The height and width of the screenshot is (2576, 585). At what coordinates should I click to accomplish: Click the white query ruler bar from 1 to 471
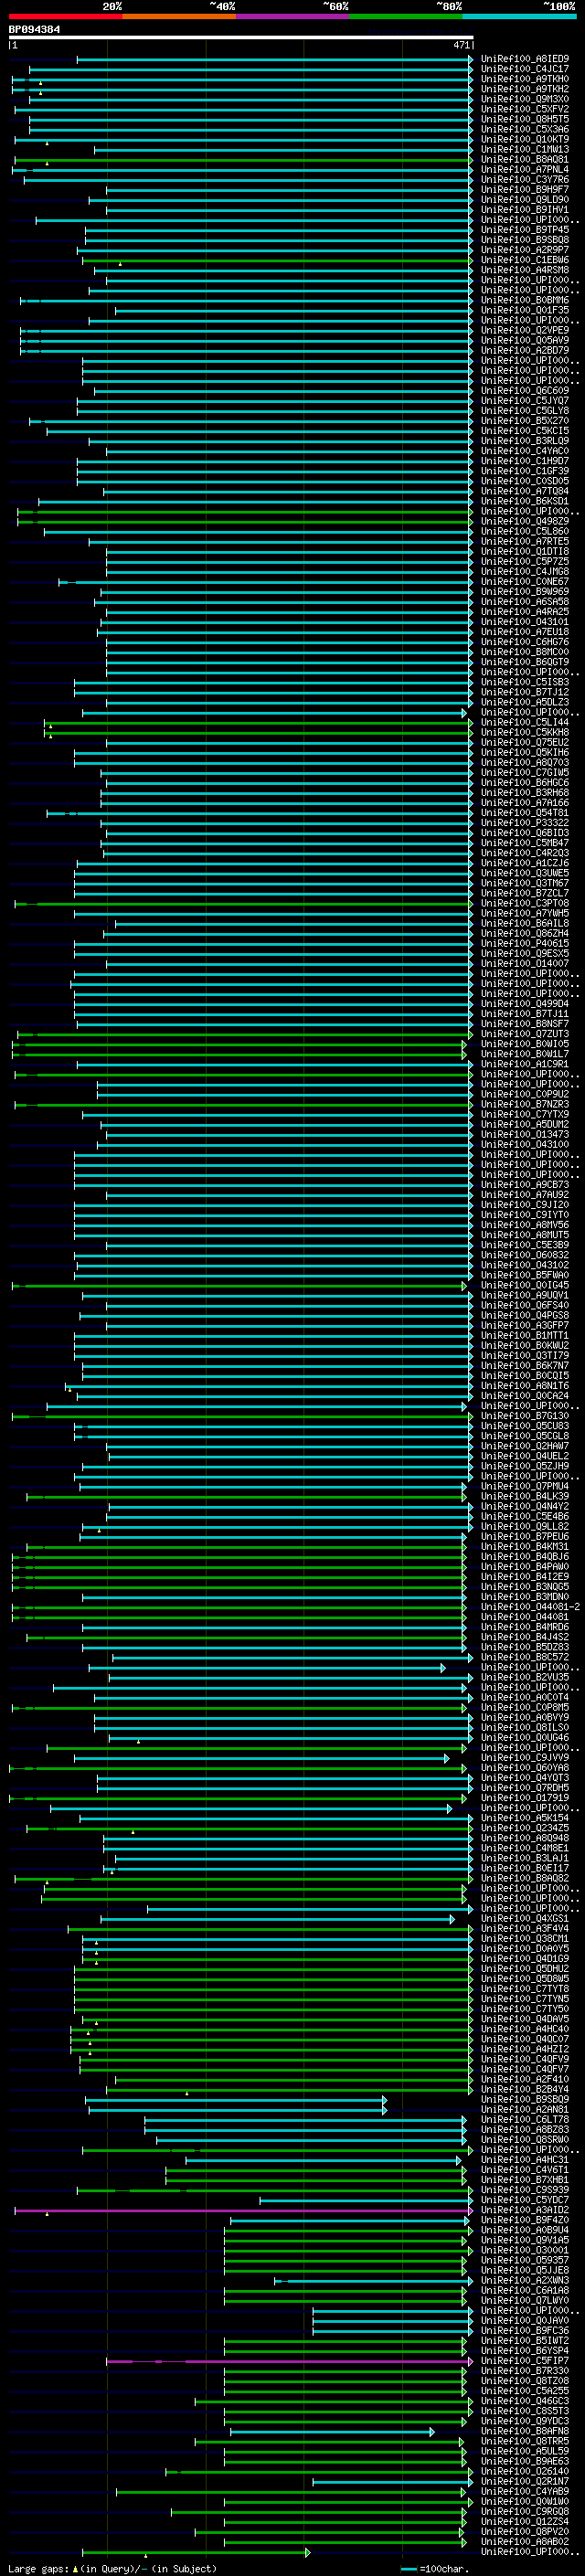point(241,38)
